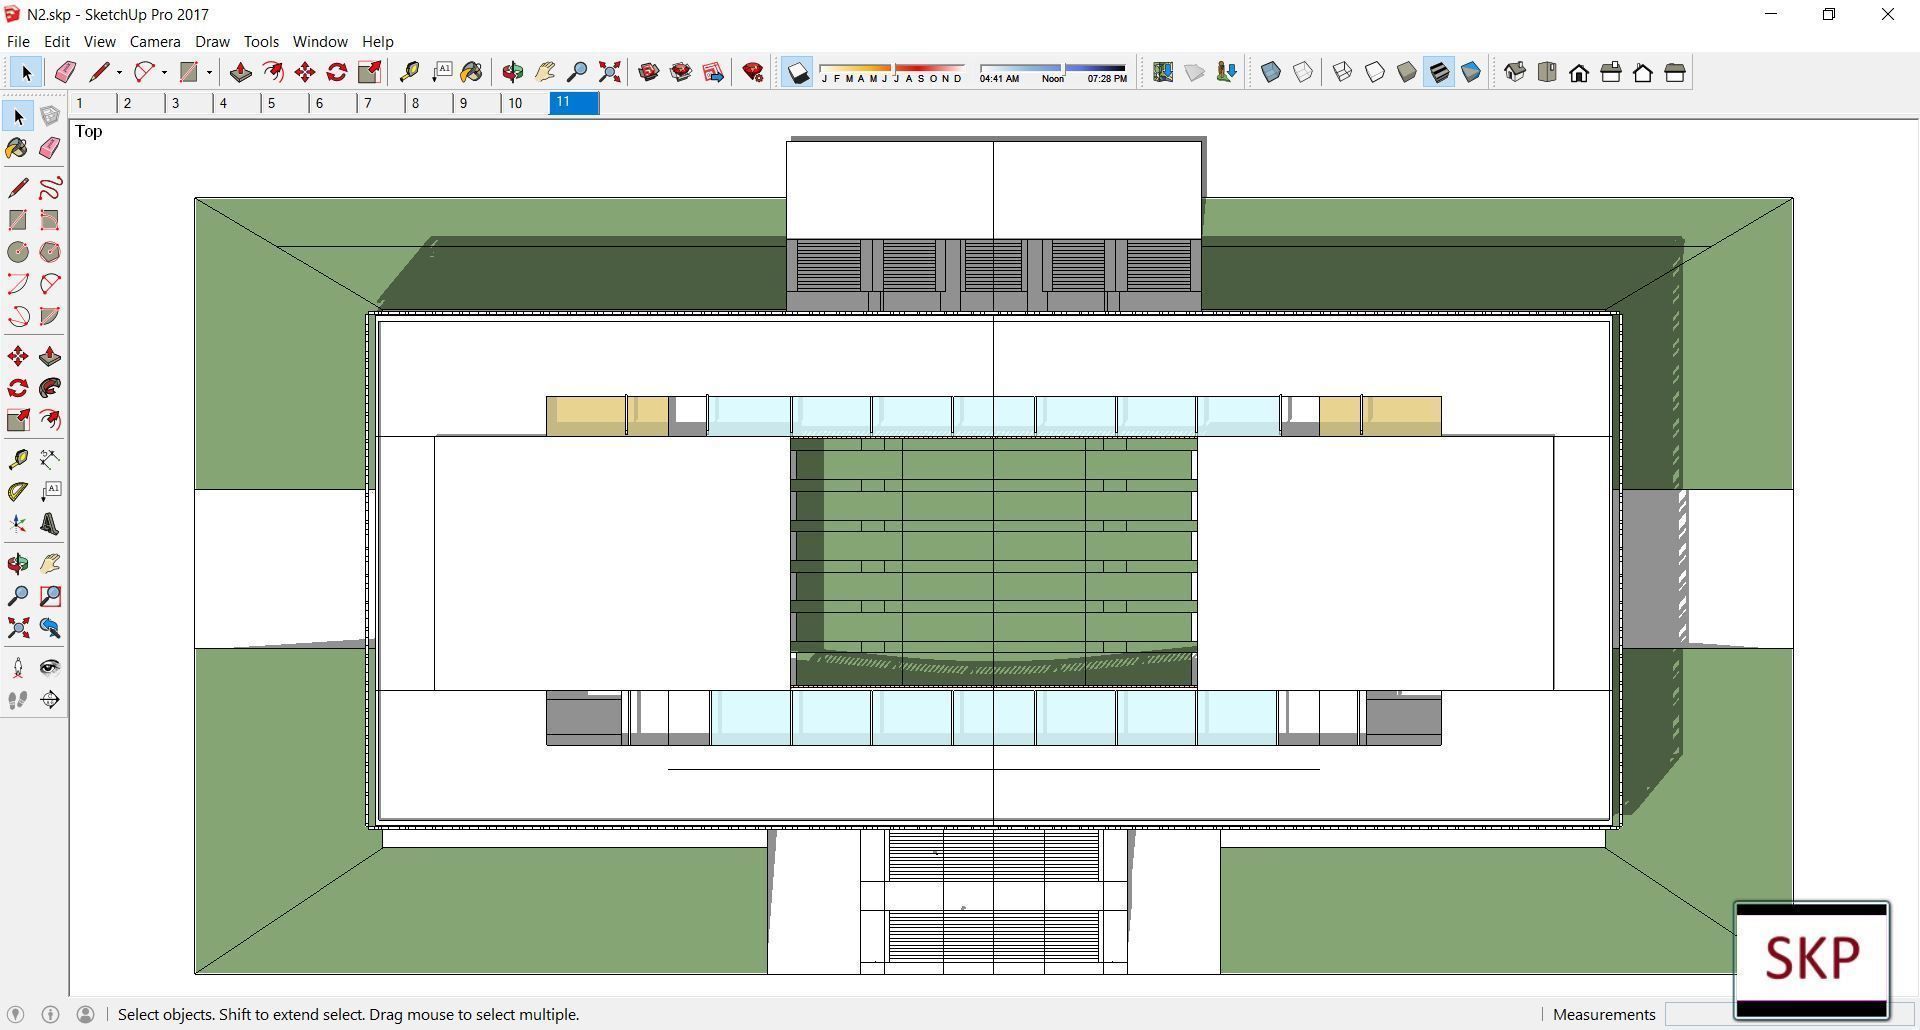Switch to Right standard view
Image resolution: width=1920 pixels, height=1030 pixels.
coord(1611,72)
